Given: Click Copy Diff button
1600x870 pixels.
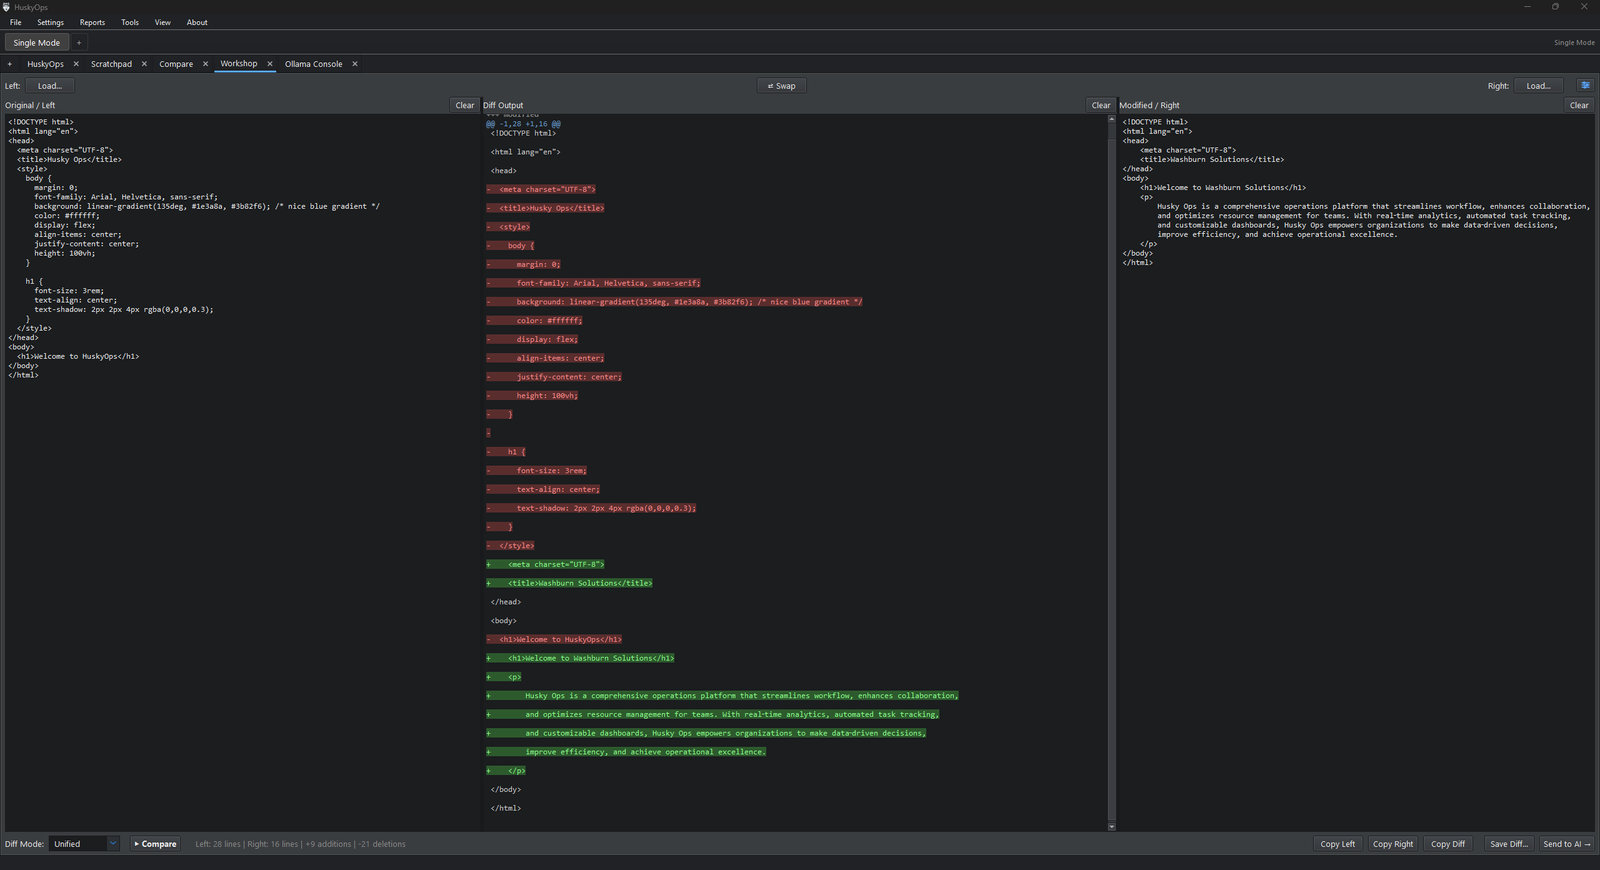Looking at the screenshot, I should 1448,844.
